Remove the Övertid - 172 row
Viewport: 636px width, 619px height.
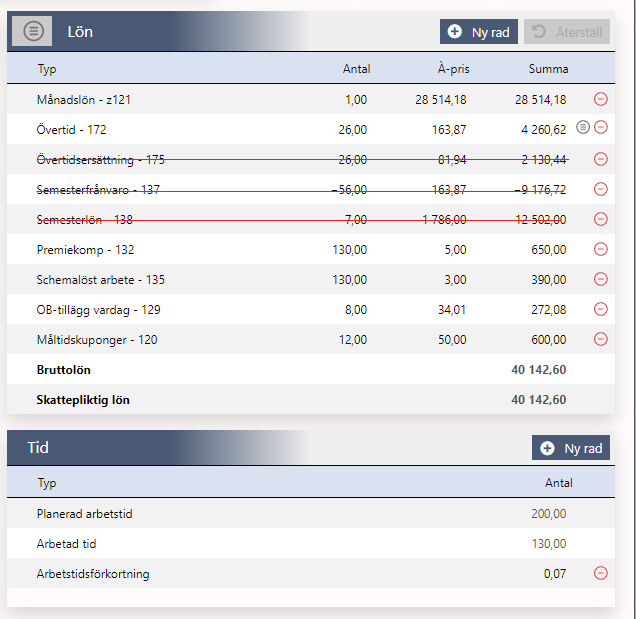click(x=601, y=127)
